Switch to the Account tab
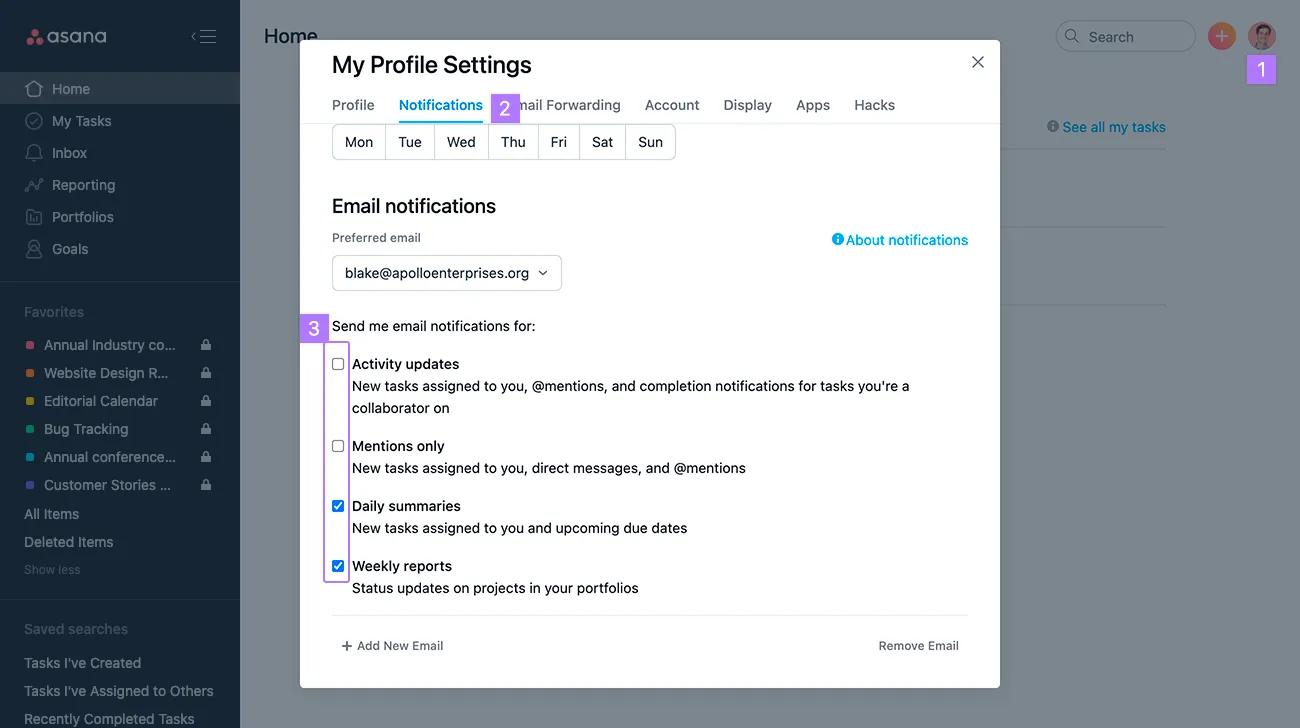 click(672, 105)
